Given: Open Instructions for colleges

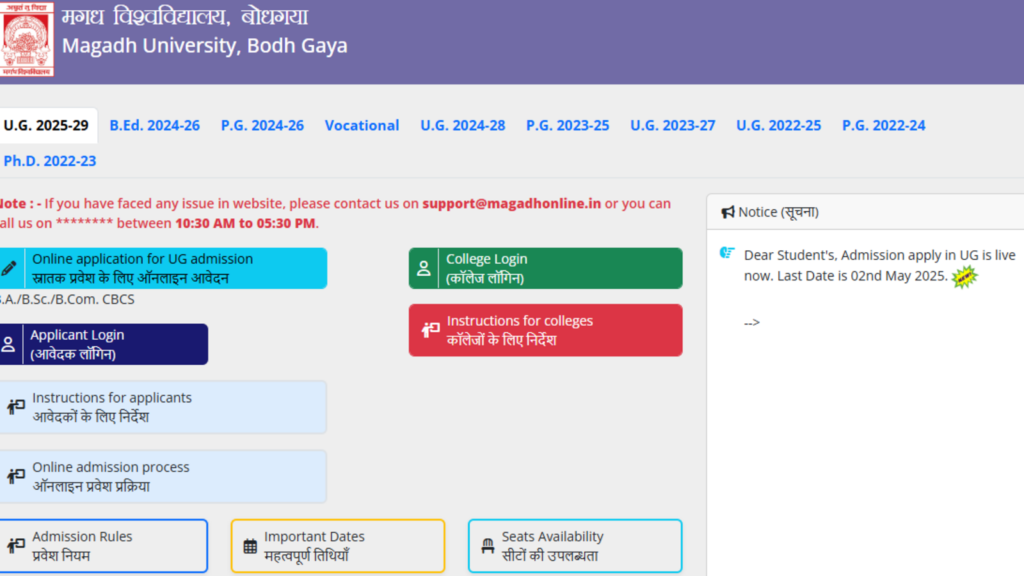Looking at the screenshot, I should (545, 330).
